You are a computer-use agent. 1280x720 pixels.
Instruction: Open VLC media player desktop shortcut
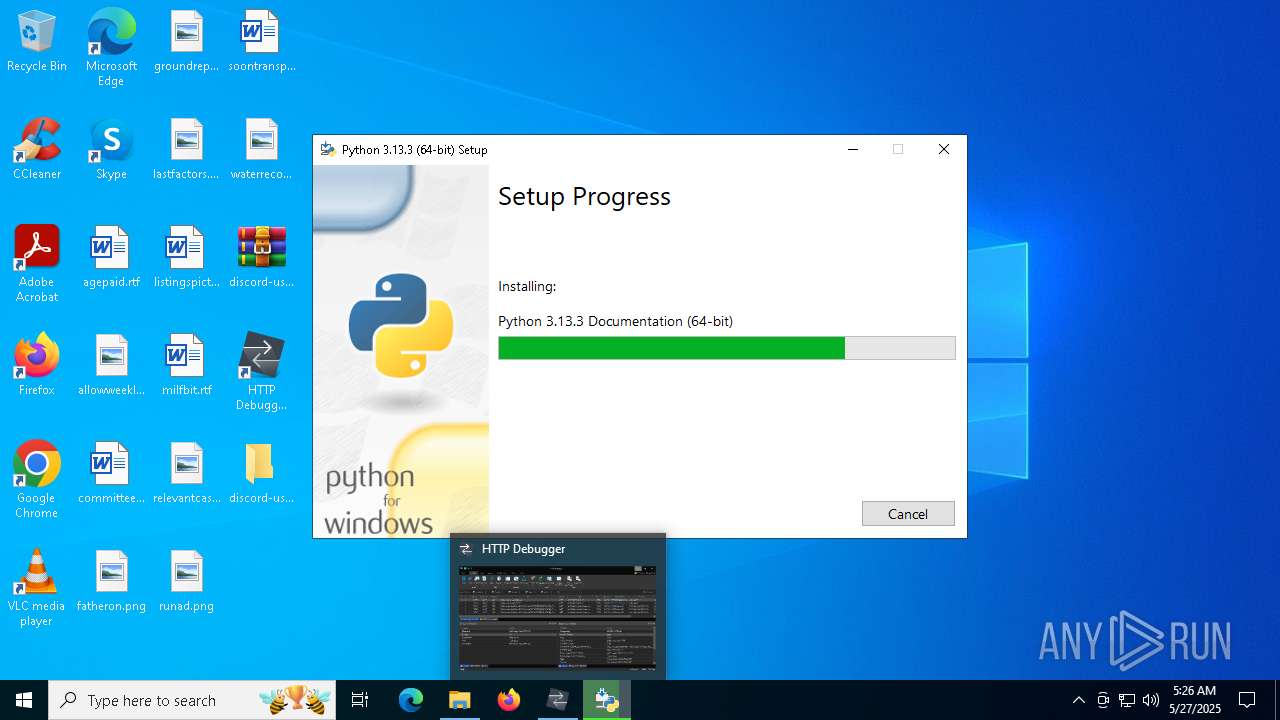tap(37, 587)
